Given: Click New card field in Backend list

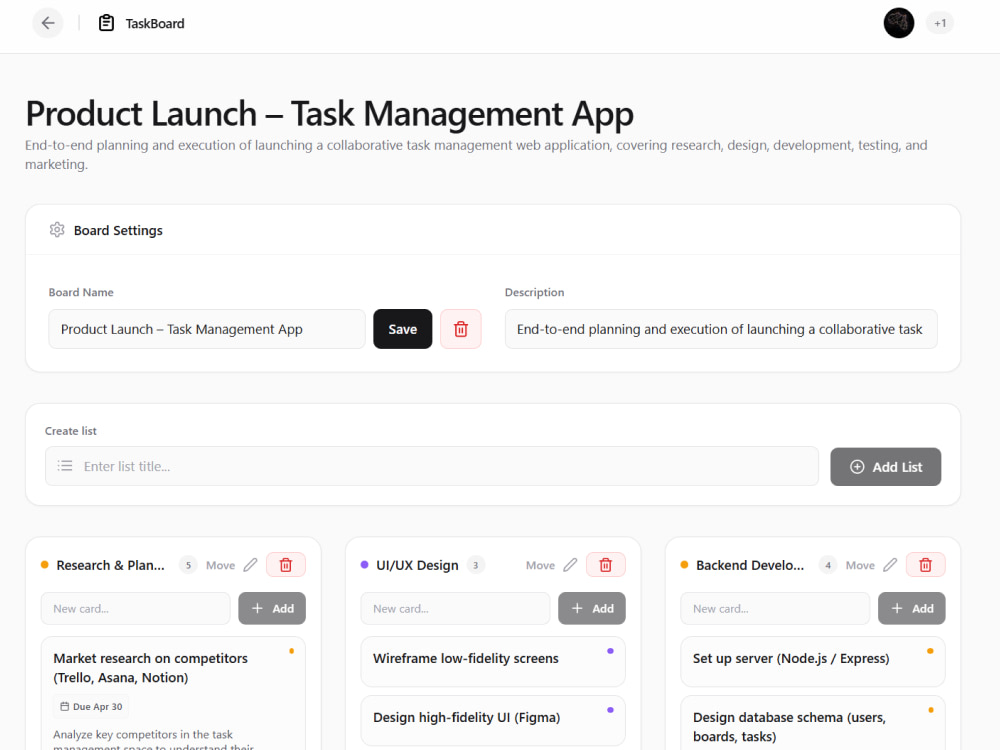Looking at the screenshot, I should tap(775, 608).
